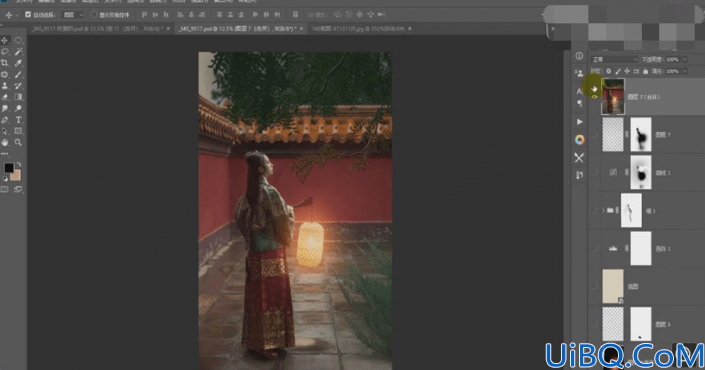Image resolution: width=705 pixels, height=370 pixels.
Task: Click the tan background color swatch
Action: coord(16,176)
